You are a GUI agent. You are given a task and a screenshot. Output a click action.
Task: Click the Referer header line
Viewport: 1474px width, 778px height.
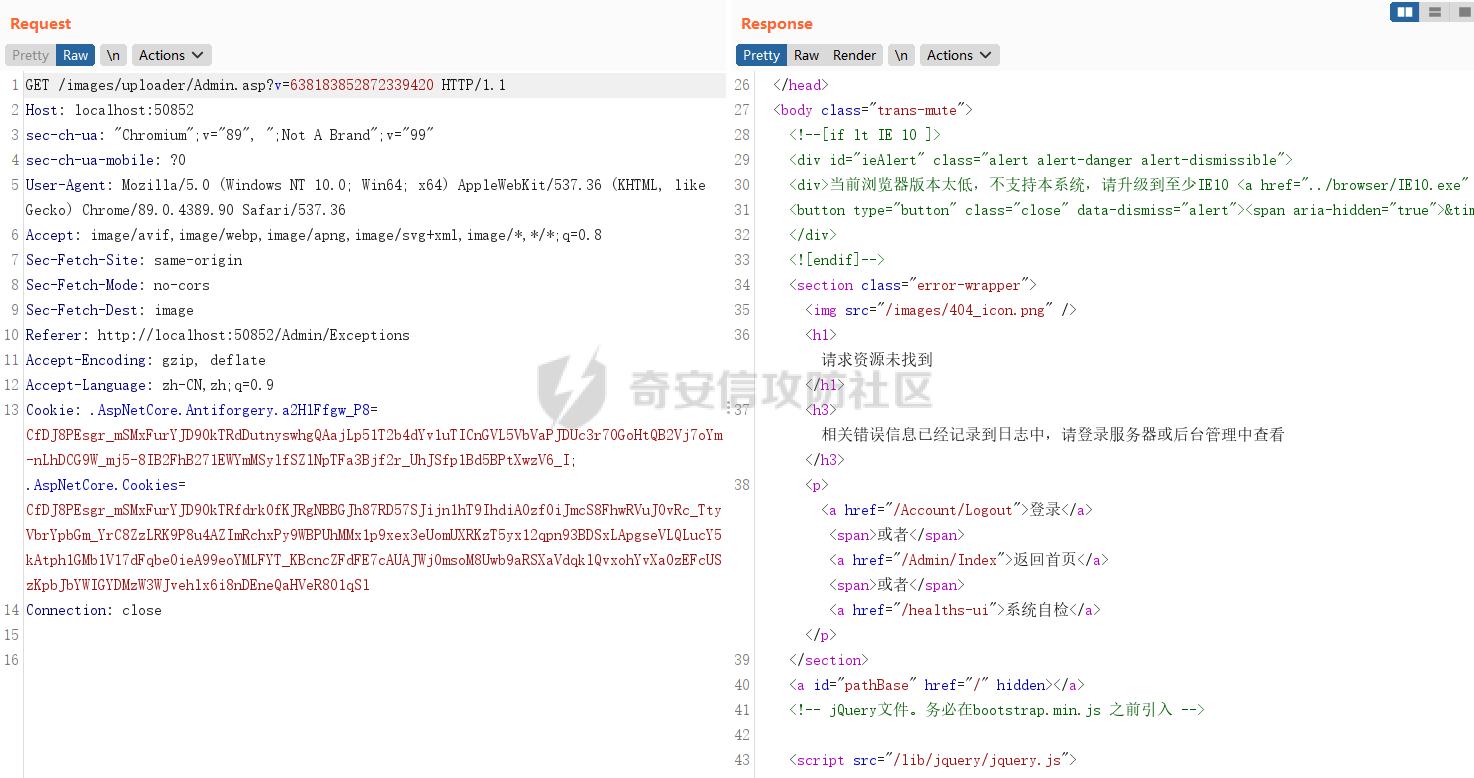coord(217,335)
